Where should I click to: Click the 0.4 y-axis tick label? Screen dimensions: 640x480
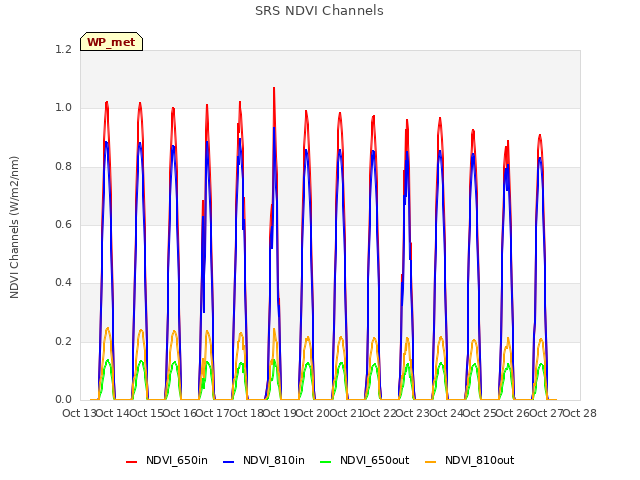coord(63,283)
